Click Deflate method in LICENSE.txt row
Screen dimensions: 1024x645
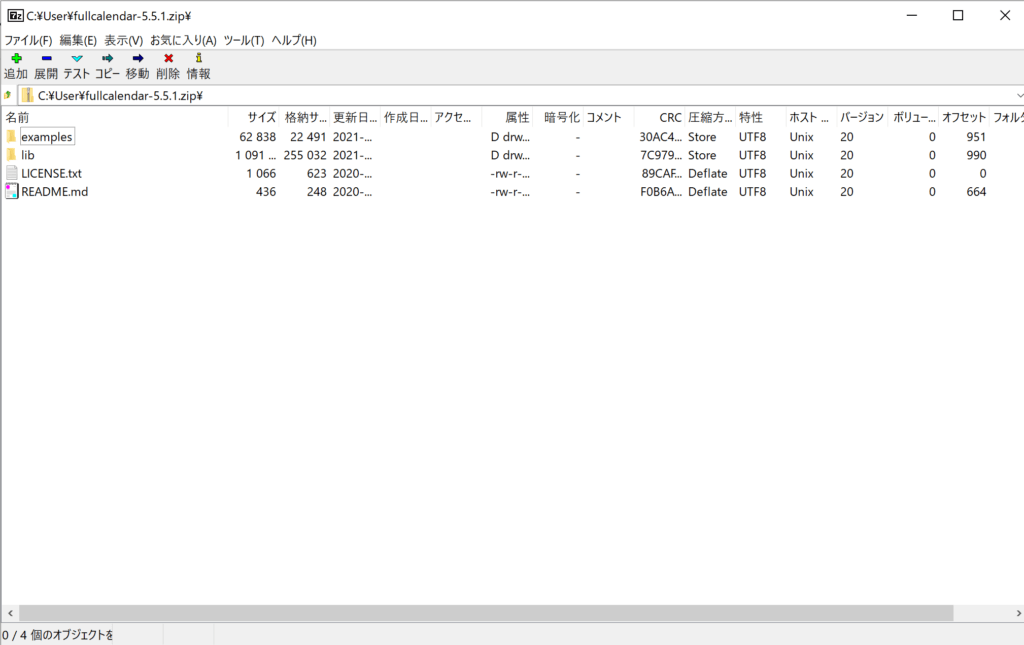pyautogui.click(x=708, y=174)
